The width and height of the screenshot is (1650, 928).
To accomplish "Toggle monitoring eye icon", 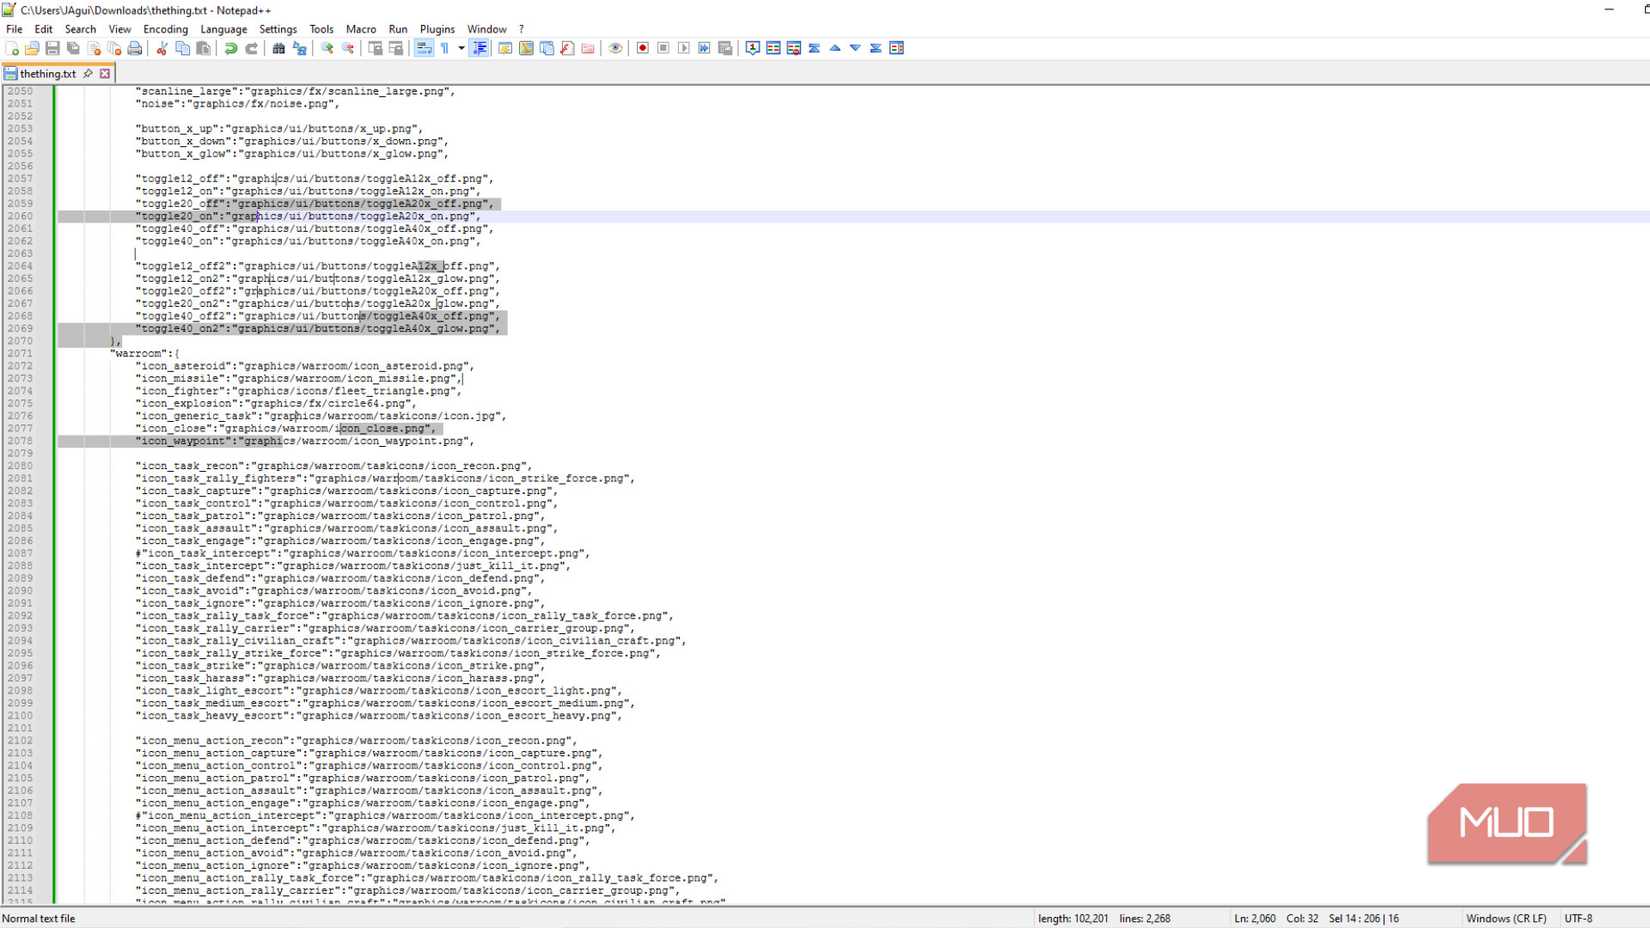I will 615,48.
